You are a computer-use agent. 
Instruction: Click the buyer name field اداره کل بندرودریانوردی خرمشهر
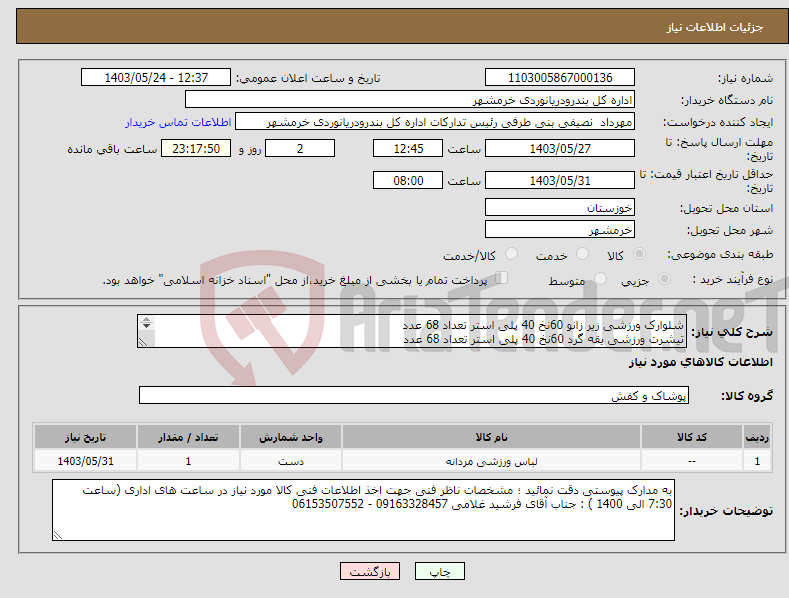(x=410, y=100)
